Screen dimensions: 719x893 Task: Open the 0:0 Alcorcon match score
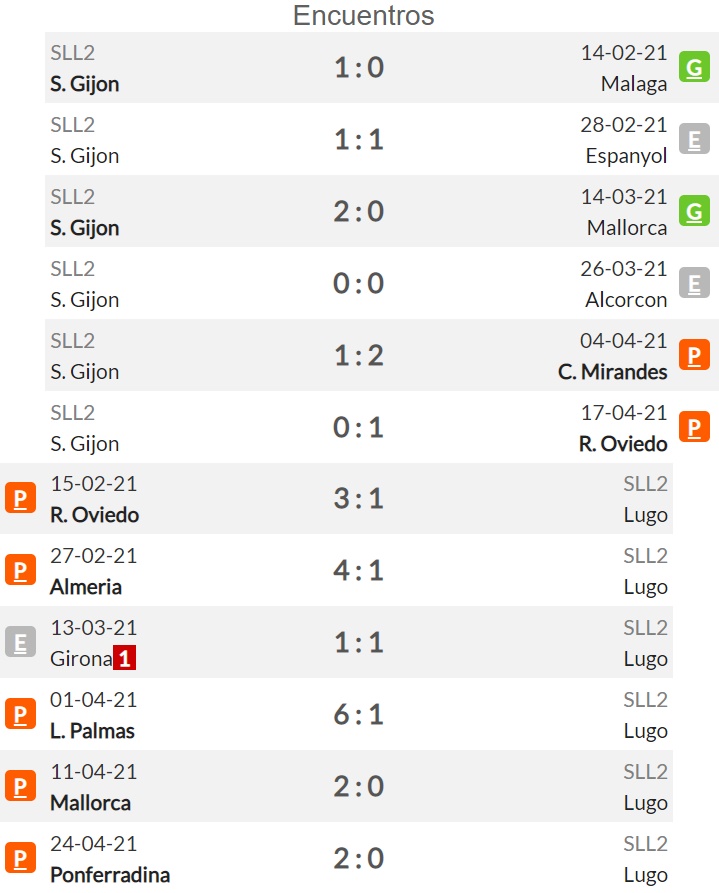359,283
